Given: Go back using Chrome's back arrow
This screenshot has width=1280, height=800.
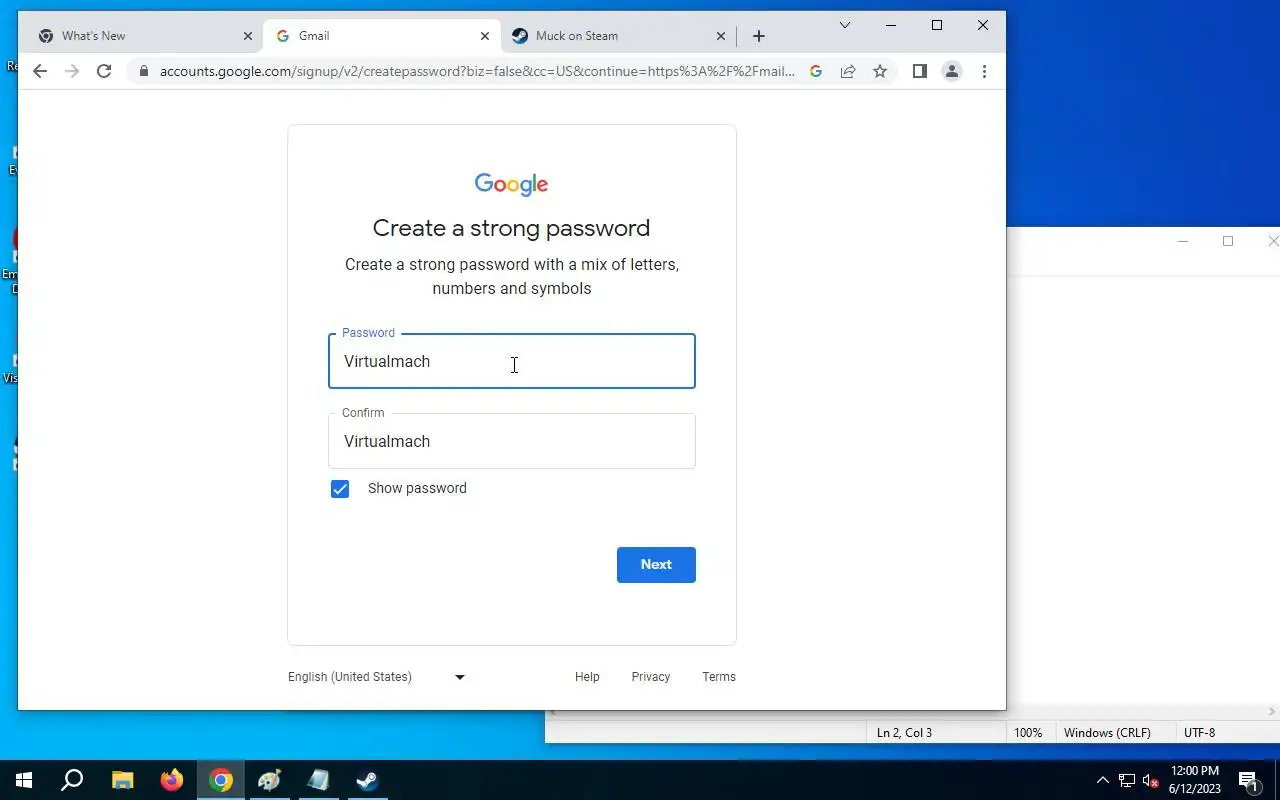Looking at the screenshot, I should [40, 71].
